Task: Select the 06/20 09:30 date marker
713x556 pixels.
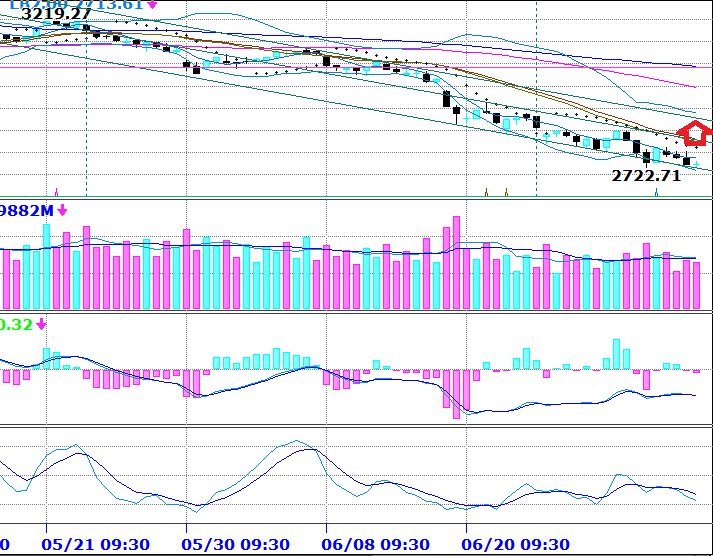Action: pos(516,545)
